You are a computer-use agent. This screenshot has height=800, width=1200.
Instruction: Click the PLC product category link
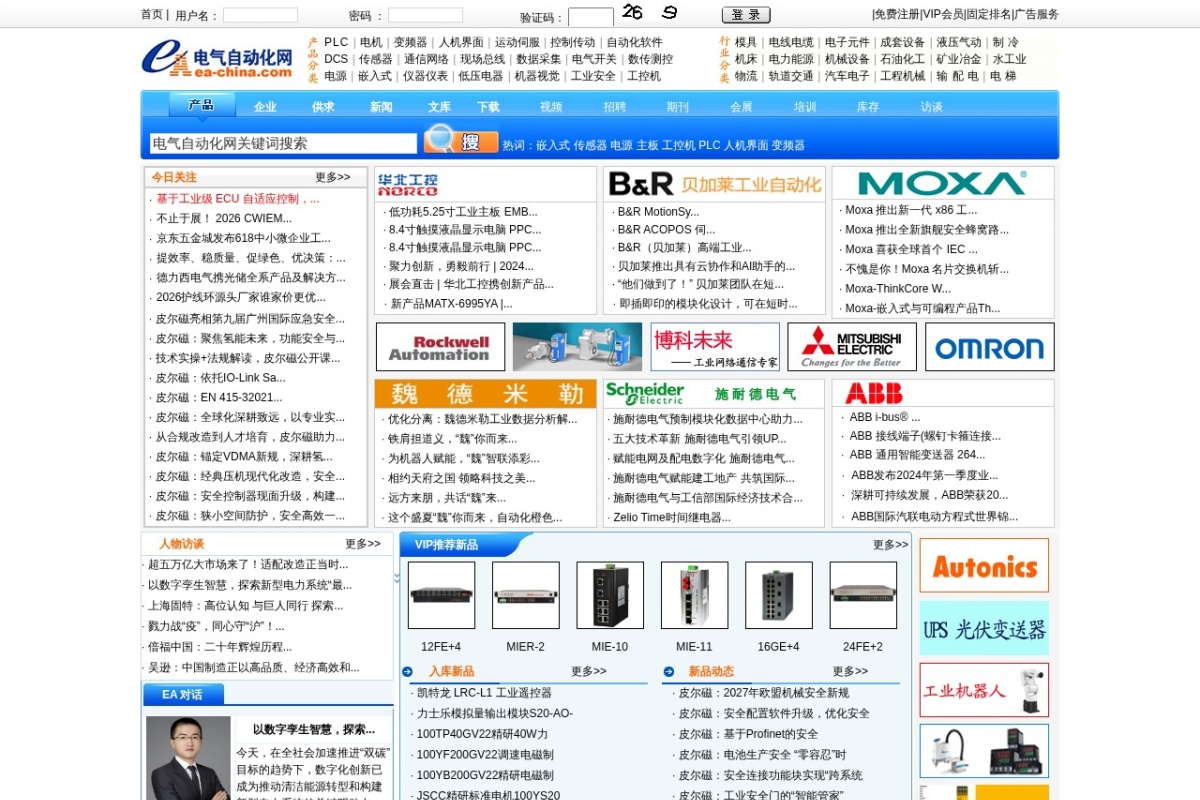(x=336, y=42)
